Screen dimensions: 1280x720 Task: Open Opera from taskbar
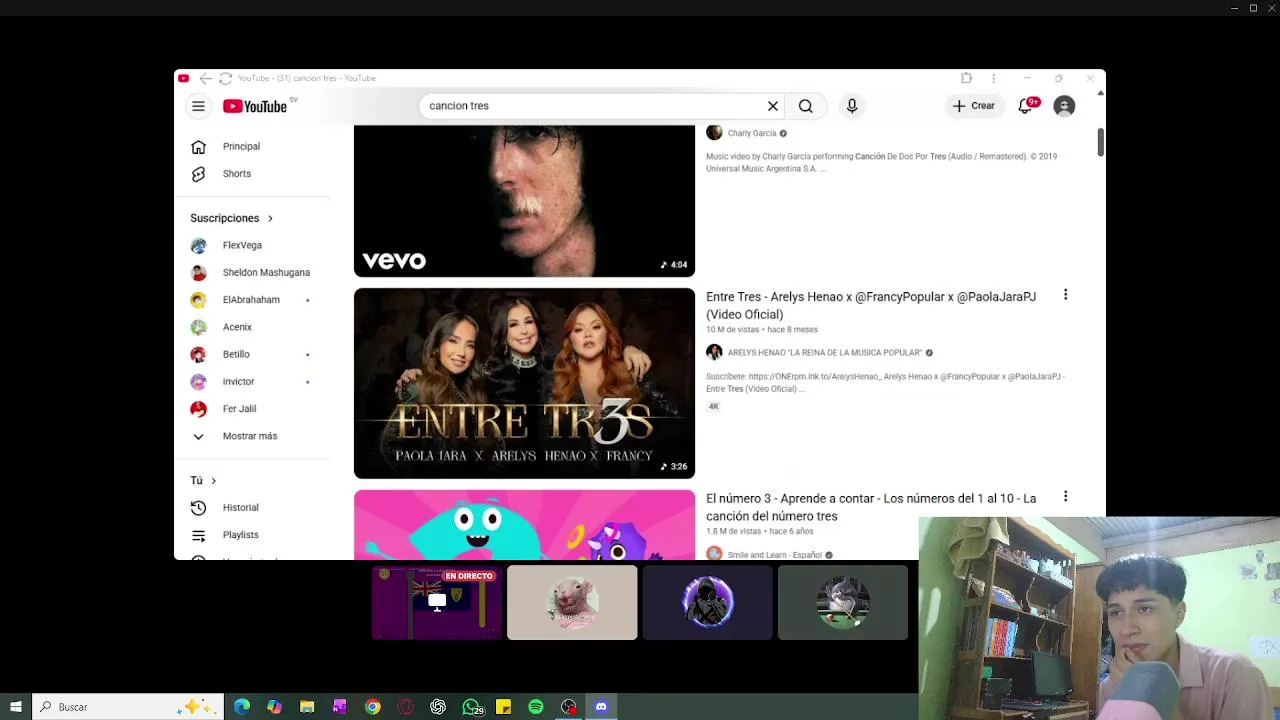[x=405, y=707]
